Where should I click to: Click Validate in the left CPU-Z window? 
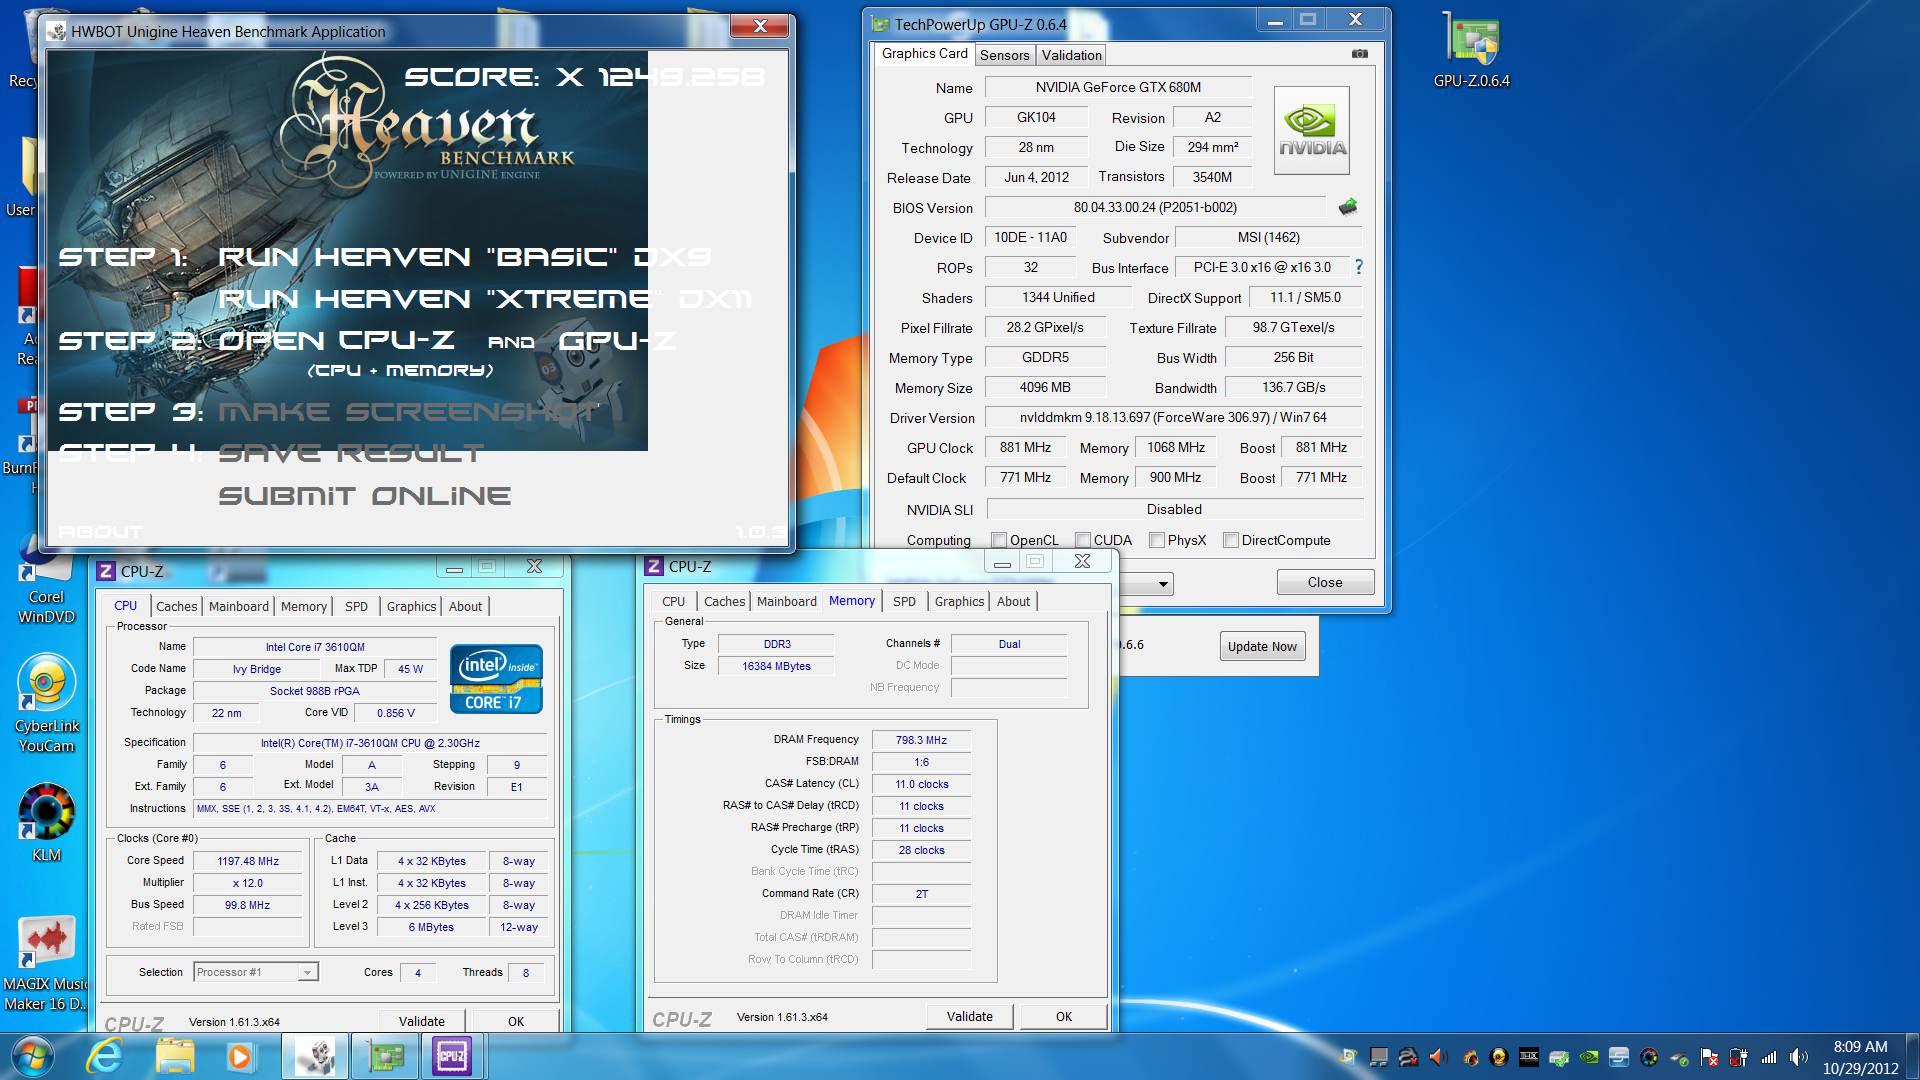(x=422, y=1021)
